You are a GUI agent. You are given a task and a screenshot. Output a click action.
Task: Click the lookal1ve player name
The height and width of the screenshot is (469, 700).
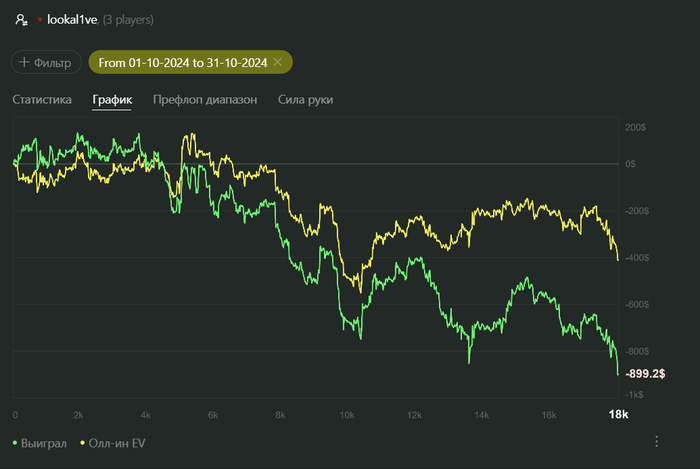pyautogui.click(x=71, y=20)
